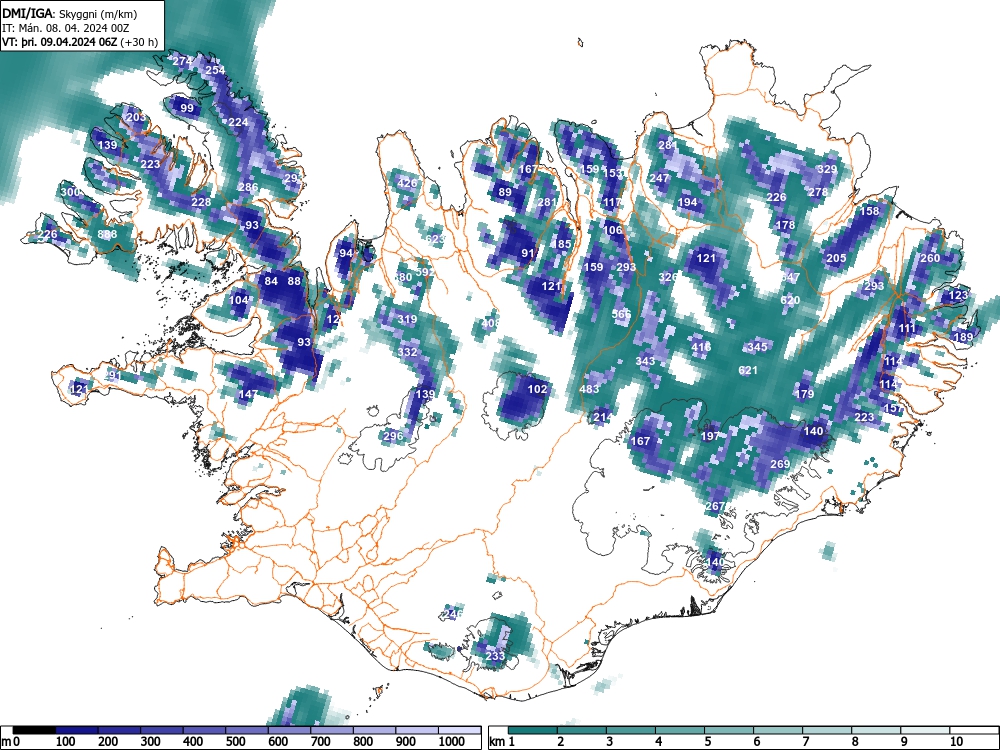Click the 'km' unit label of the legend

pyautogui.click(x=497, y=742)
